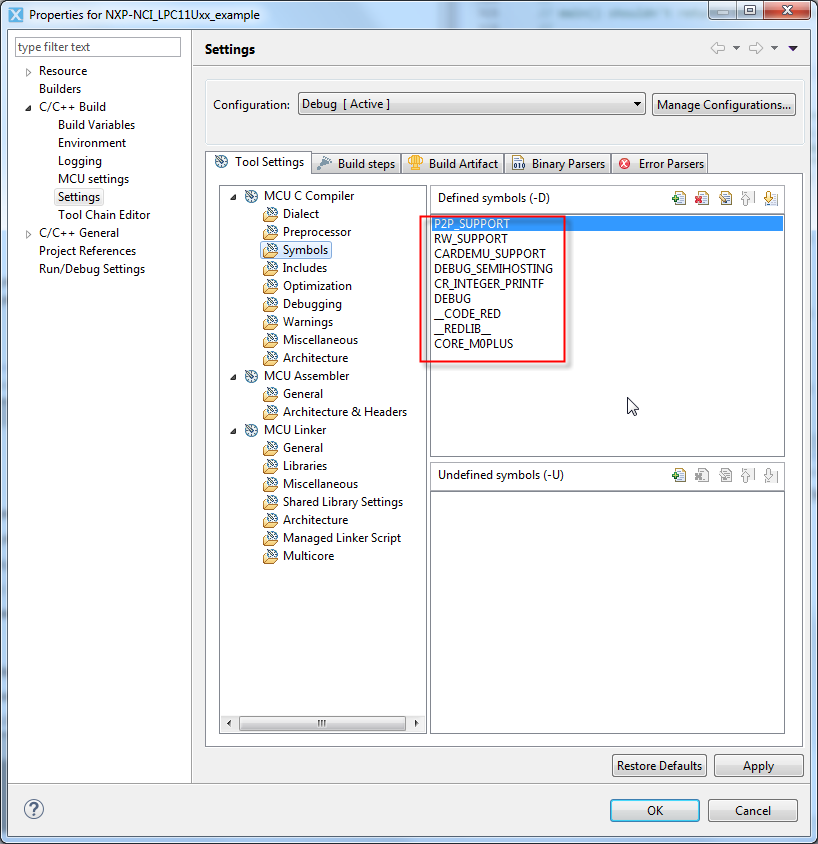Collapse the MCU C Compiler node
Screen dimensions: 818x844
point(233,197)
